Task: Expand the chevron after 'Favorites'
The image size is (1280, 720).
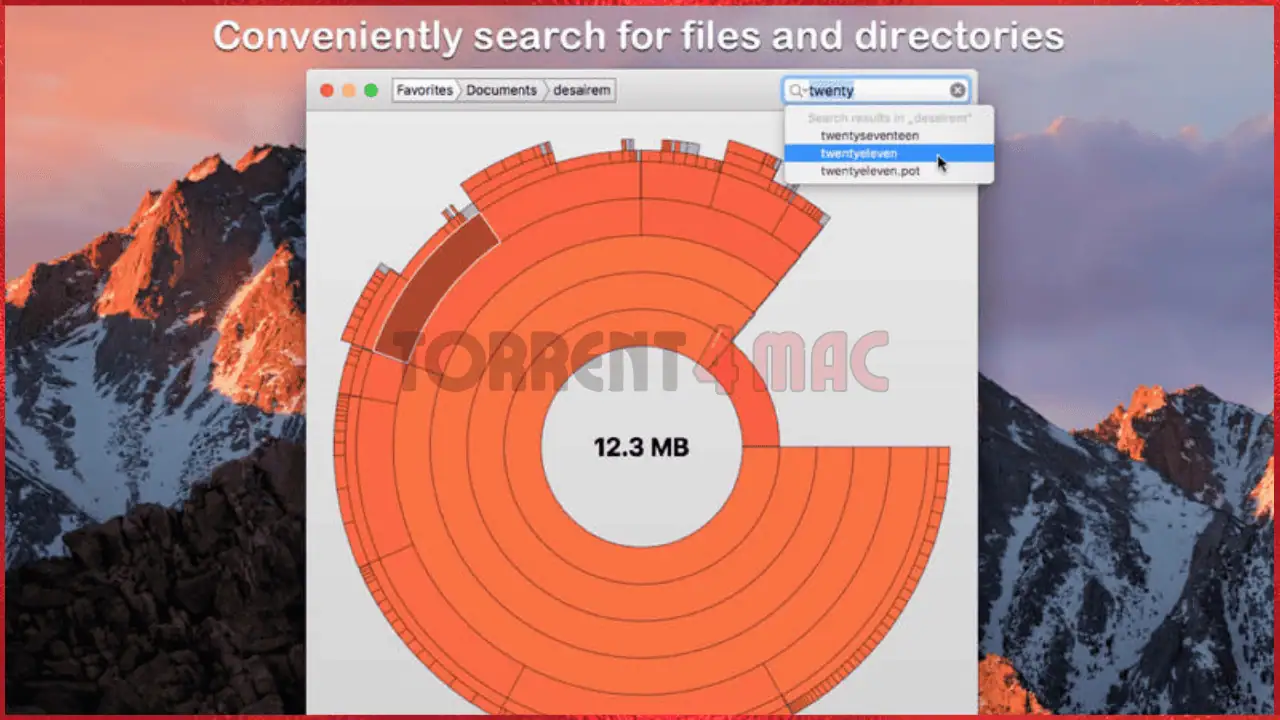Action: click(x=459, y=90)
